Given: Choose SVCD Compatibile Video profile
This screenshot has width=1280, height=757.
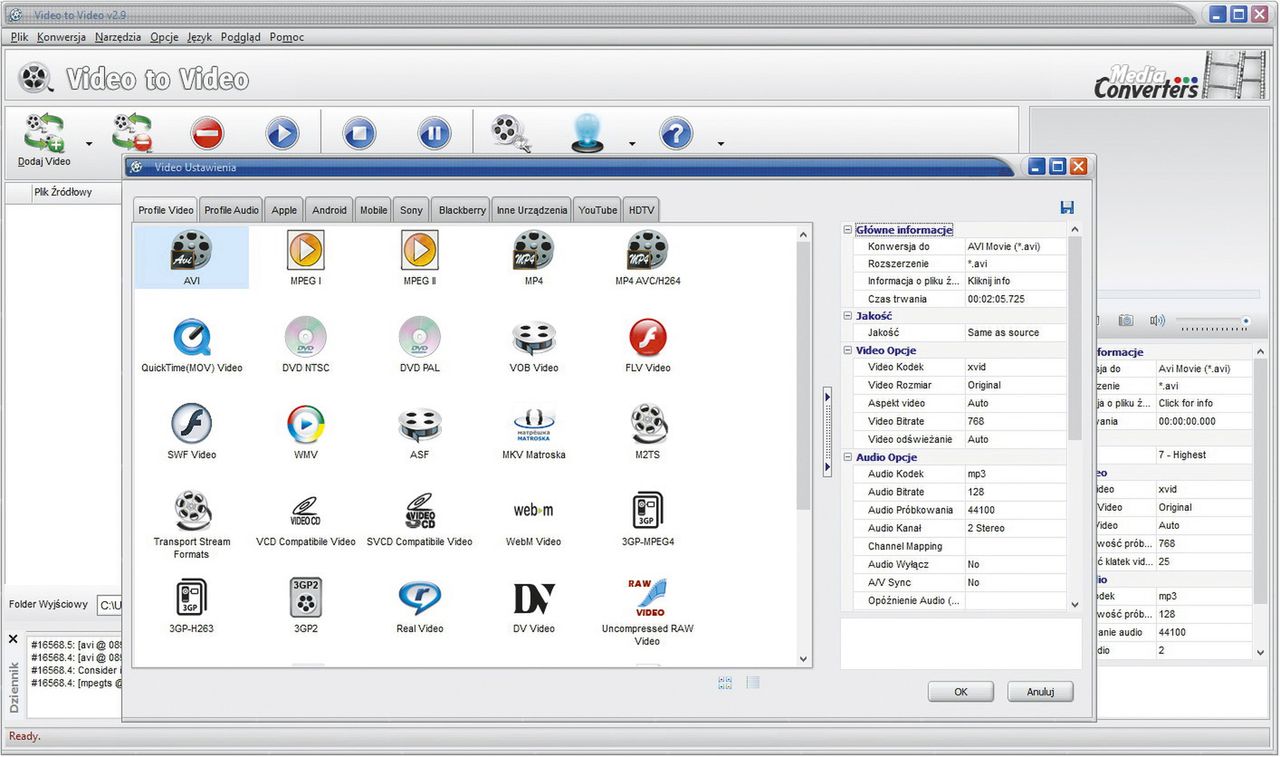Looking at the screenshot, I should [420, 518].
